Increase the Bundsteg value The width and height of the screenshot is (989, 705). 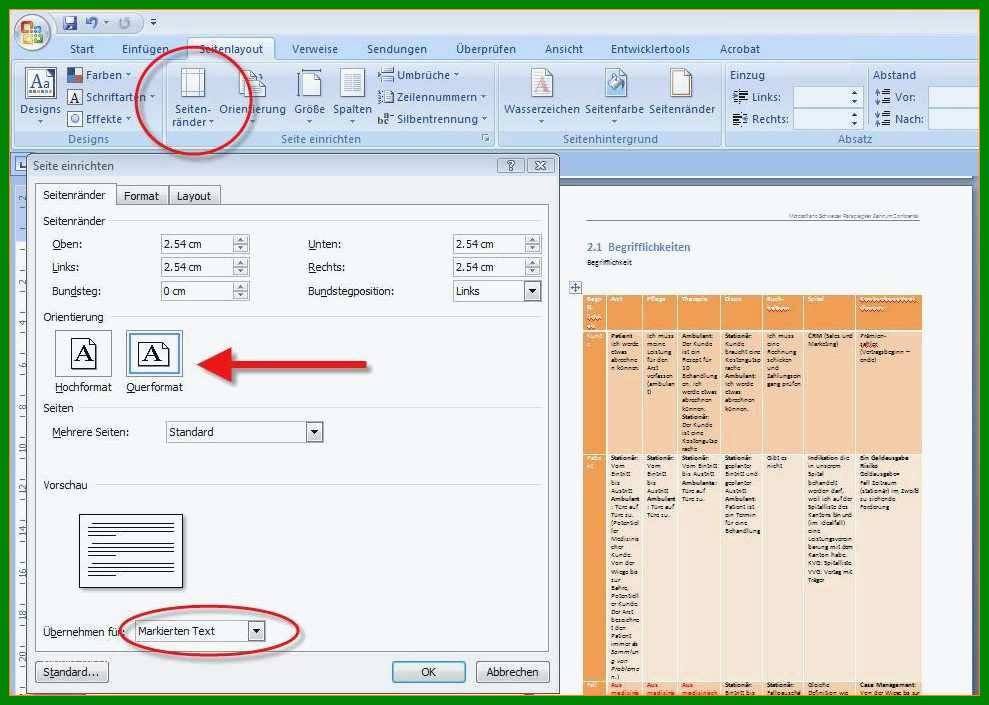240,287
